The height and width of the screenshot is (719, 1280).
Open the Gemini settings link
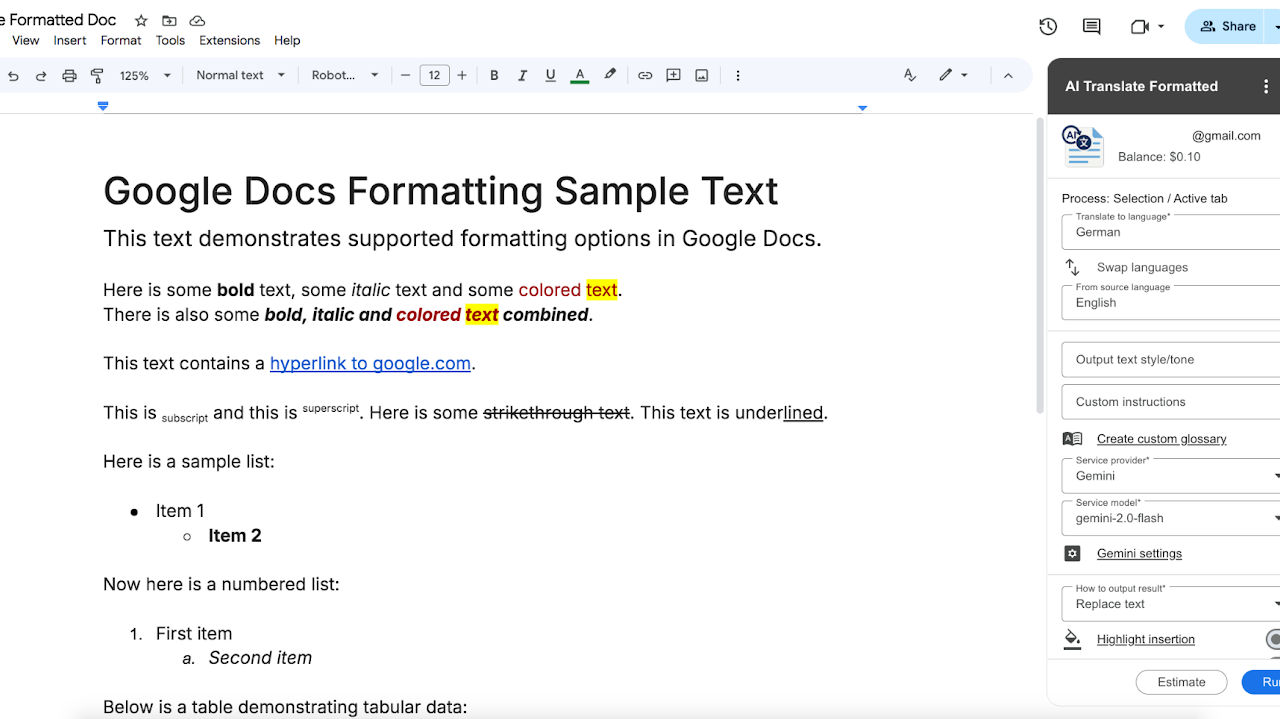(1139, 554)
